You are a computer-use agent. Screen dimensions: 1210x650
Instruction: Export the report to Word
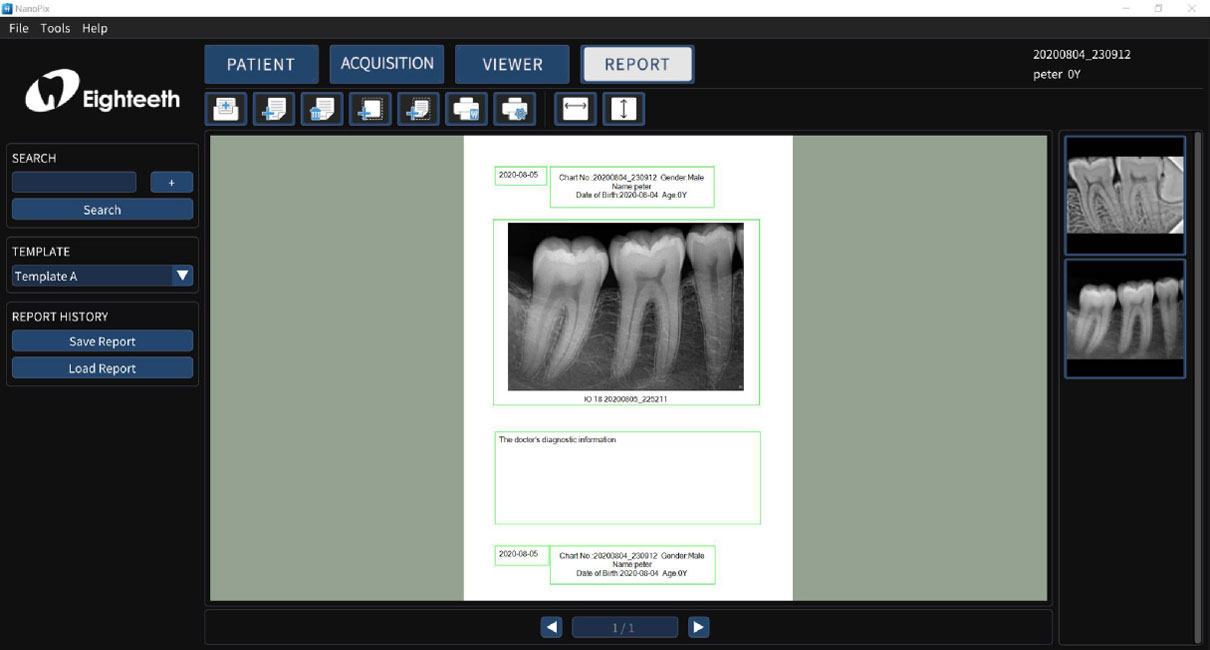click(x=465, y=109)
